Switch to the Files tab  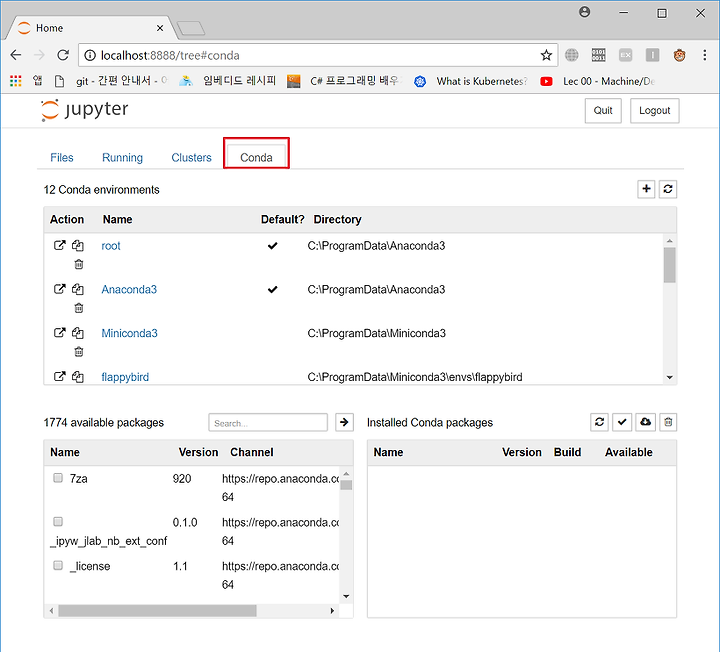[x=62, y=157]
